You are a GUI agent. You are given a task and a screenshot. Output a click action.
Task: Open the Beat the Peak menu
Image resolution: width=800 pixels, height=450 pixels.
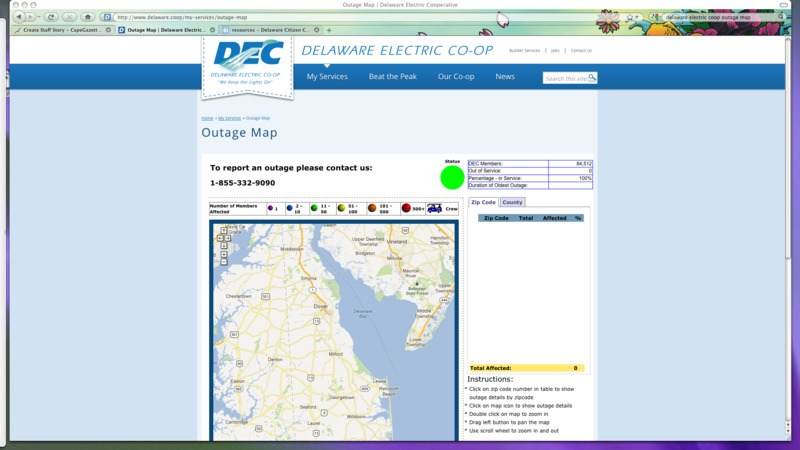click(x=393, y=77)
